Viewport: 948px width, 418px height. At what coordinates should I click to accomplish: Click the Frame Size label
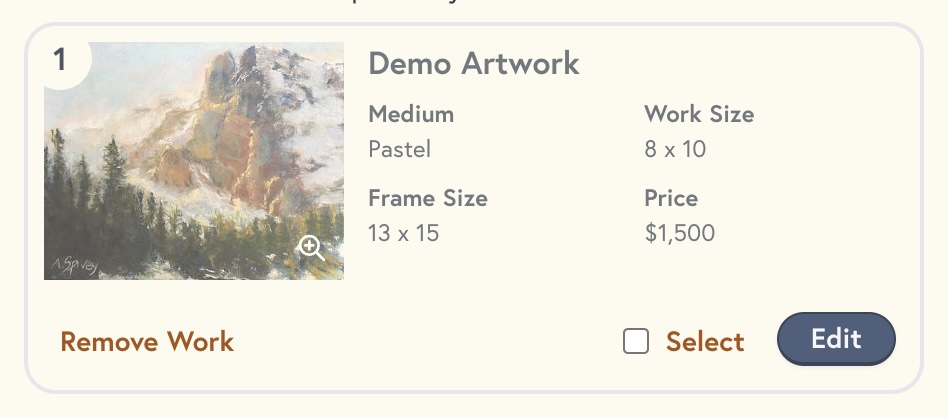[x=428, y=198]
